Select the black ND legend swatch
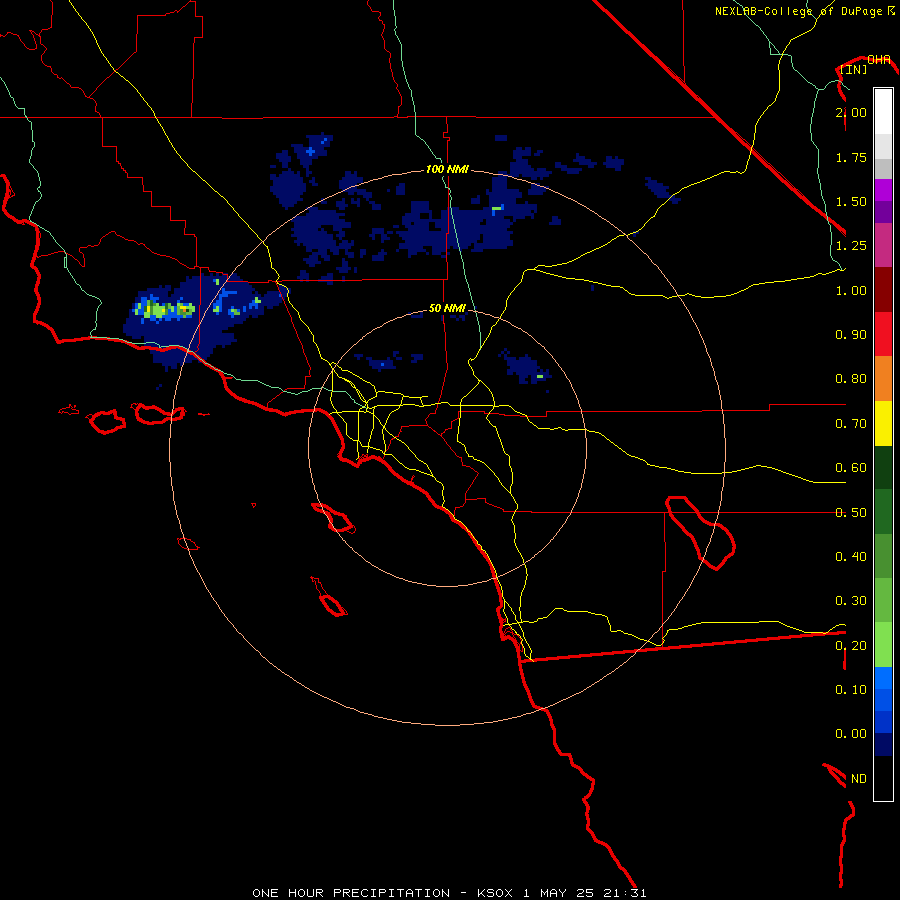The height and width of the screenshot is (900, 900). (883, 778)
